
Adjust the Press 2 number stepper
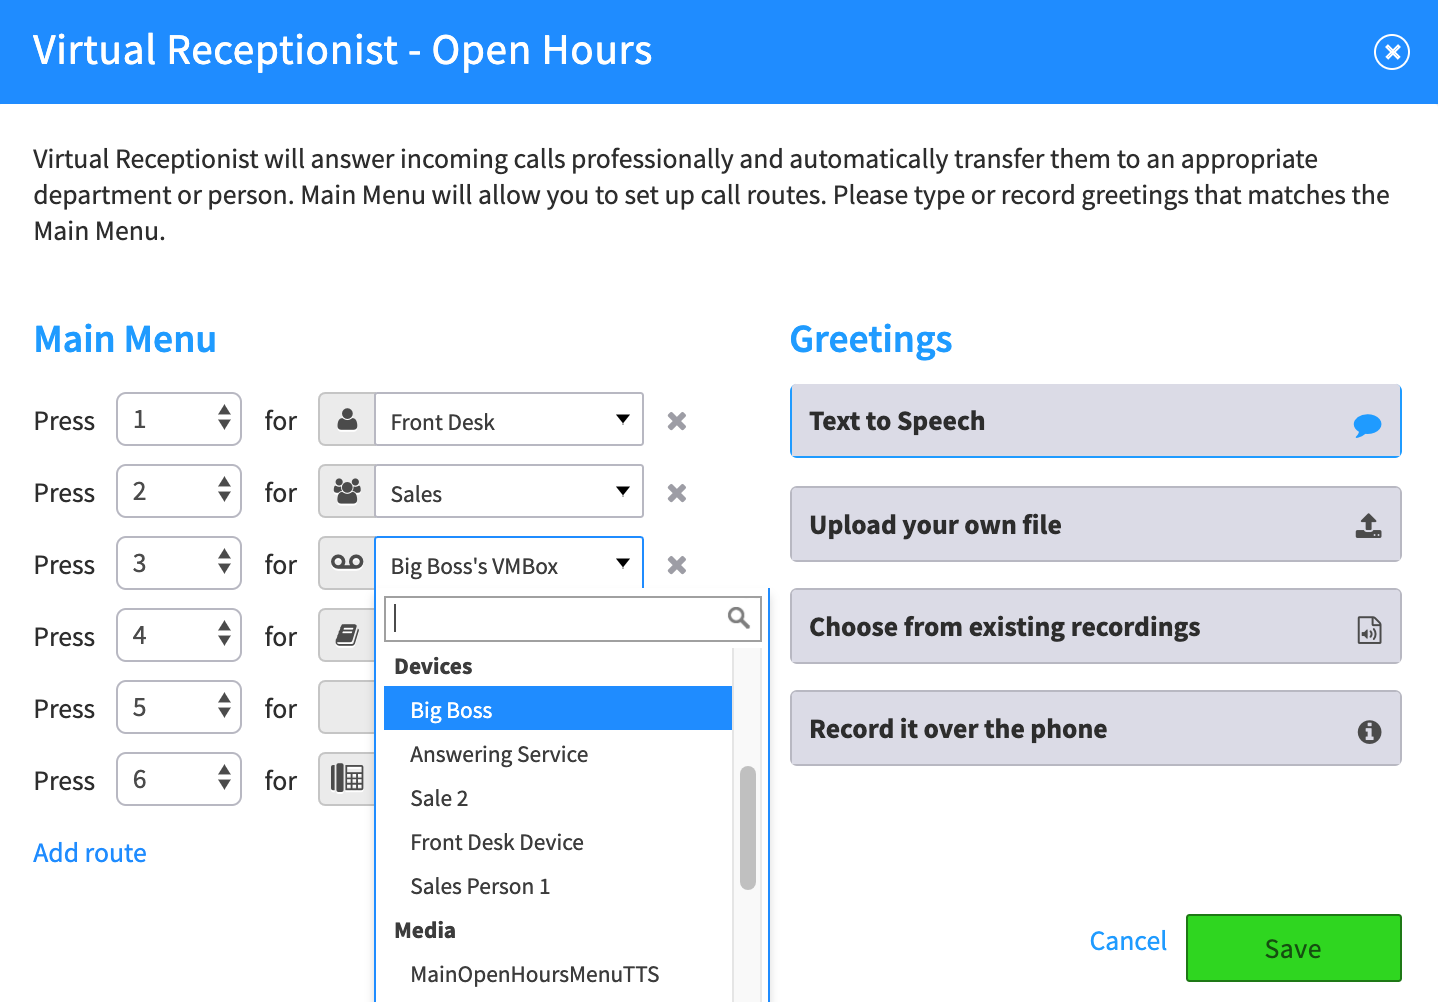(x=224, y=491)
